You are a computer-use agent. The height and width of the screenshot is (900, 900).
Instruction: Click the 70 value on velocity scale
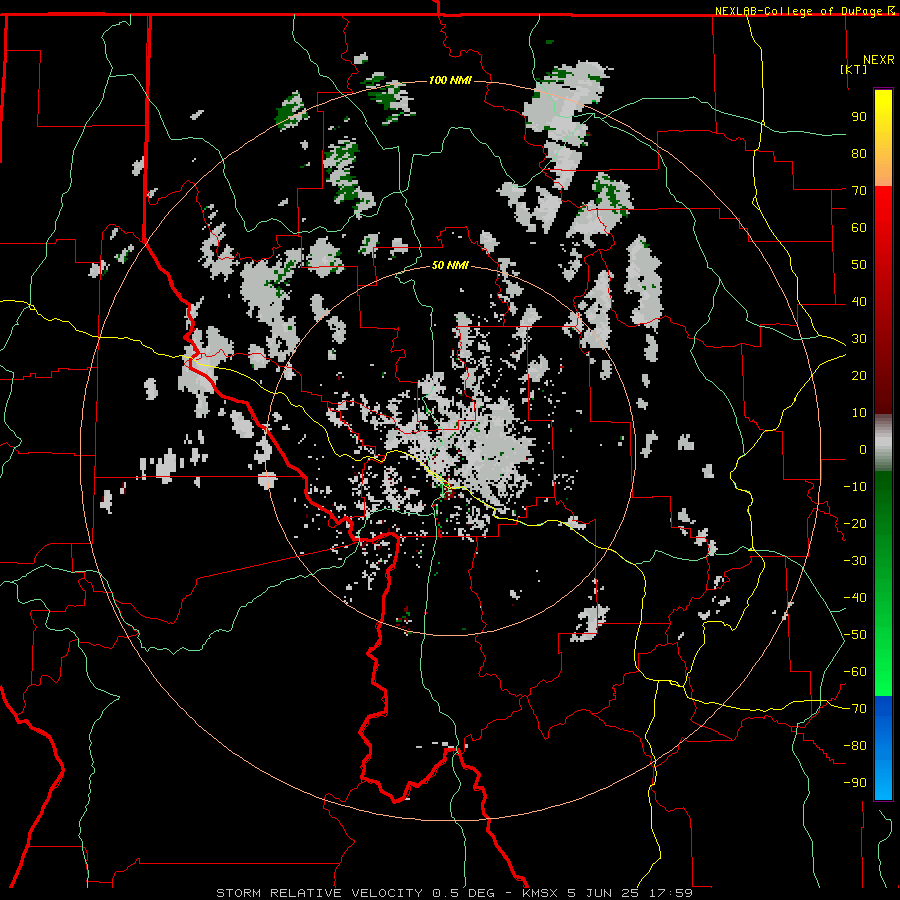pyautogui.click(x=859, y=191)
